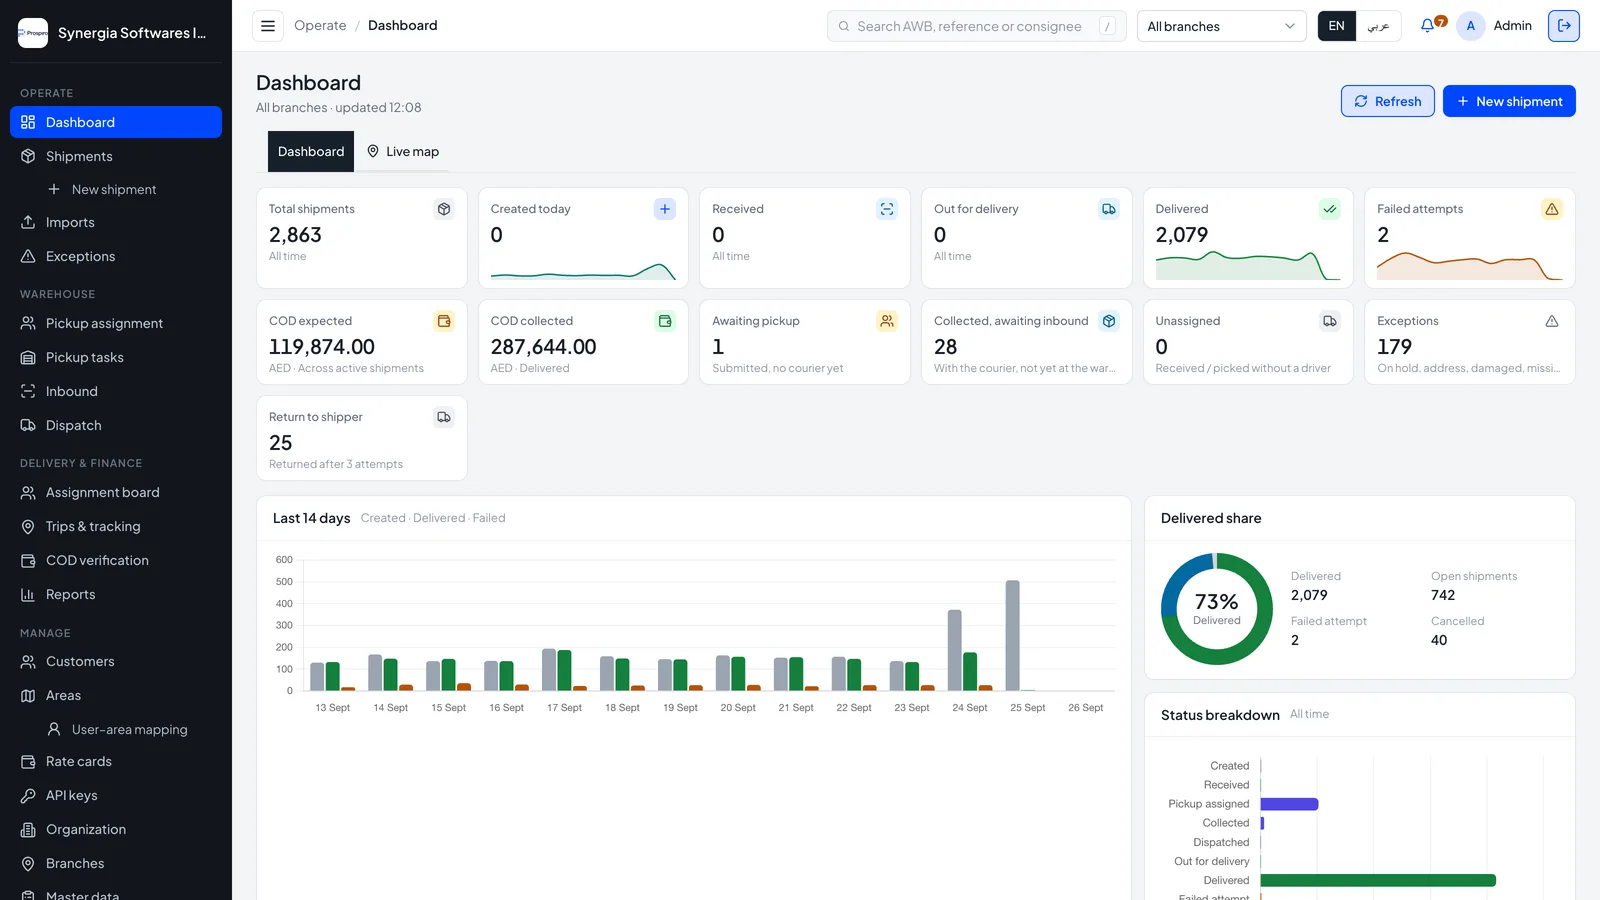Click the logout icon beside Admin

pyautogui.click(x=1564, y=26)
